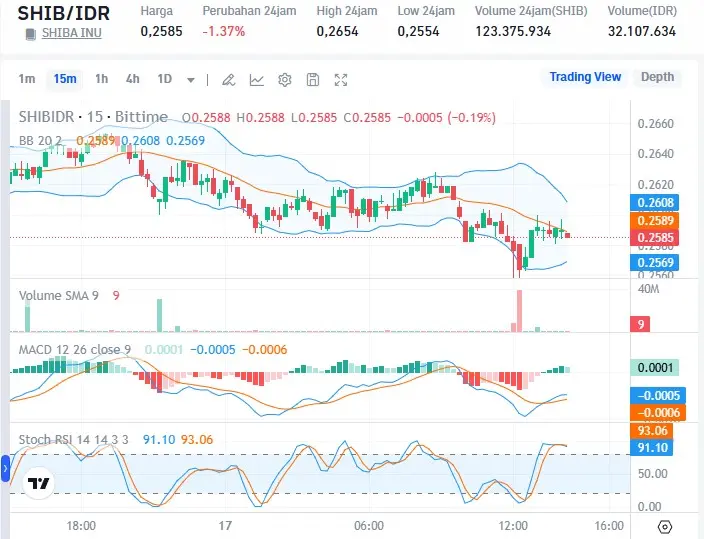Screen dimensions: 704x539
Task: Select the 1m timeframe
Action: point(27,79)
